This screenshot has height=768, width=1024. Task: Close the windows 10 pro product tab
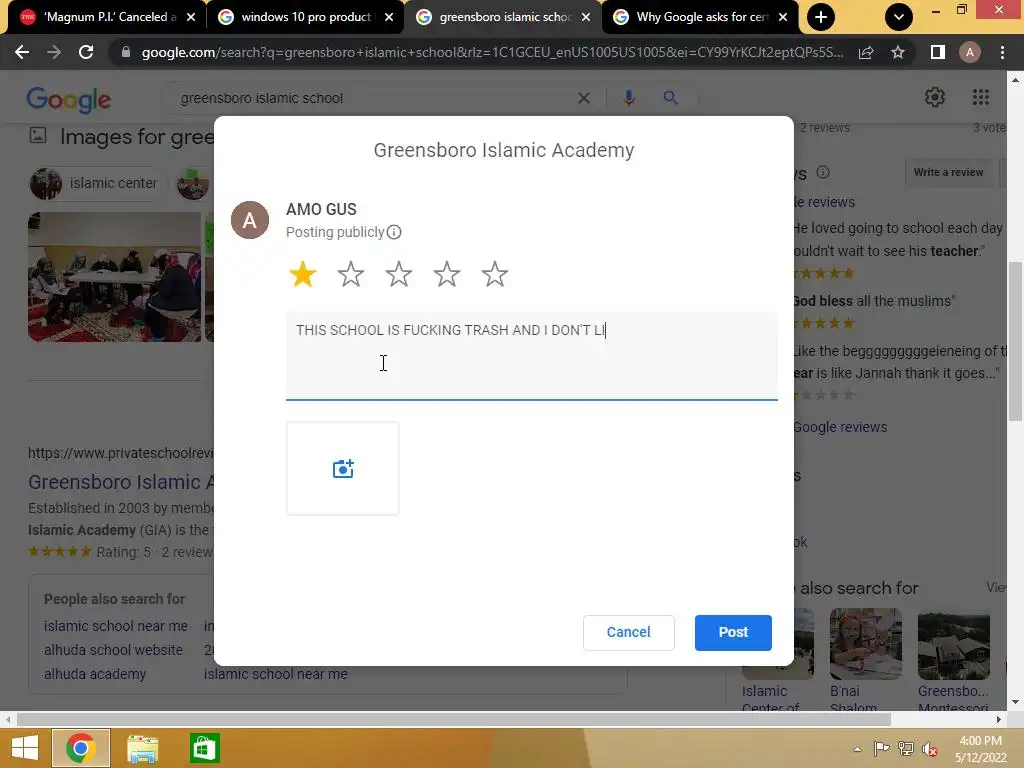(x=389, y=17)
